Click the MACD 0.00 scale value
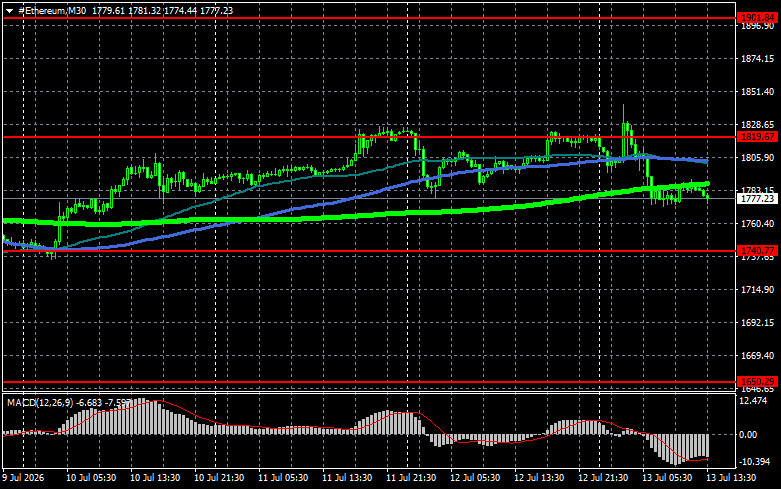Viewport: 781px width, 489px height. click(748, 435)
